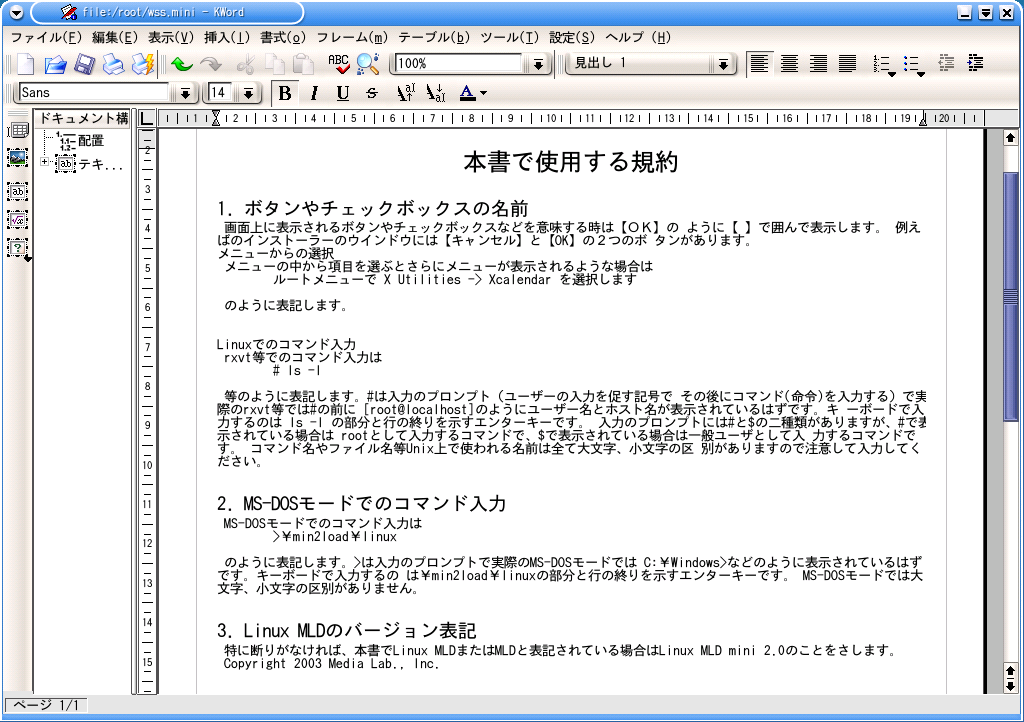Open the 挿入(I) menu
Image resolution: width=1024 pixels, height=722 pixels.
click(x=227, y=37)
